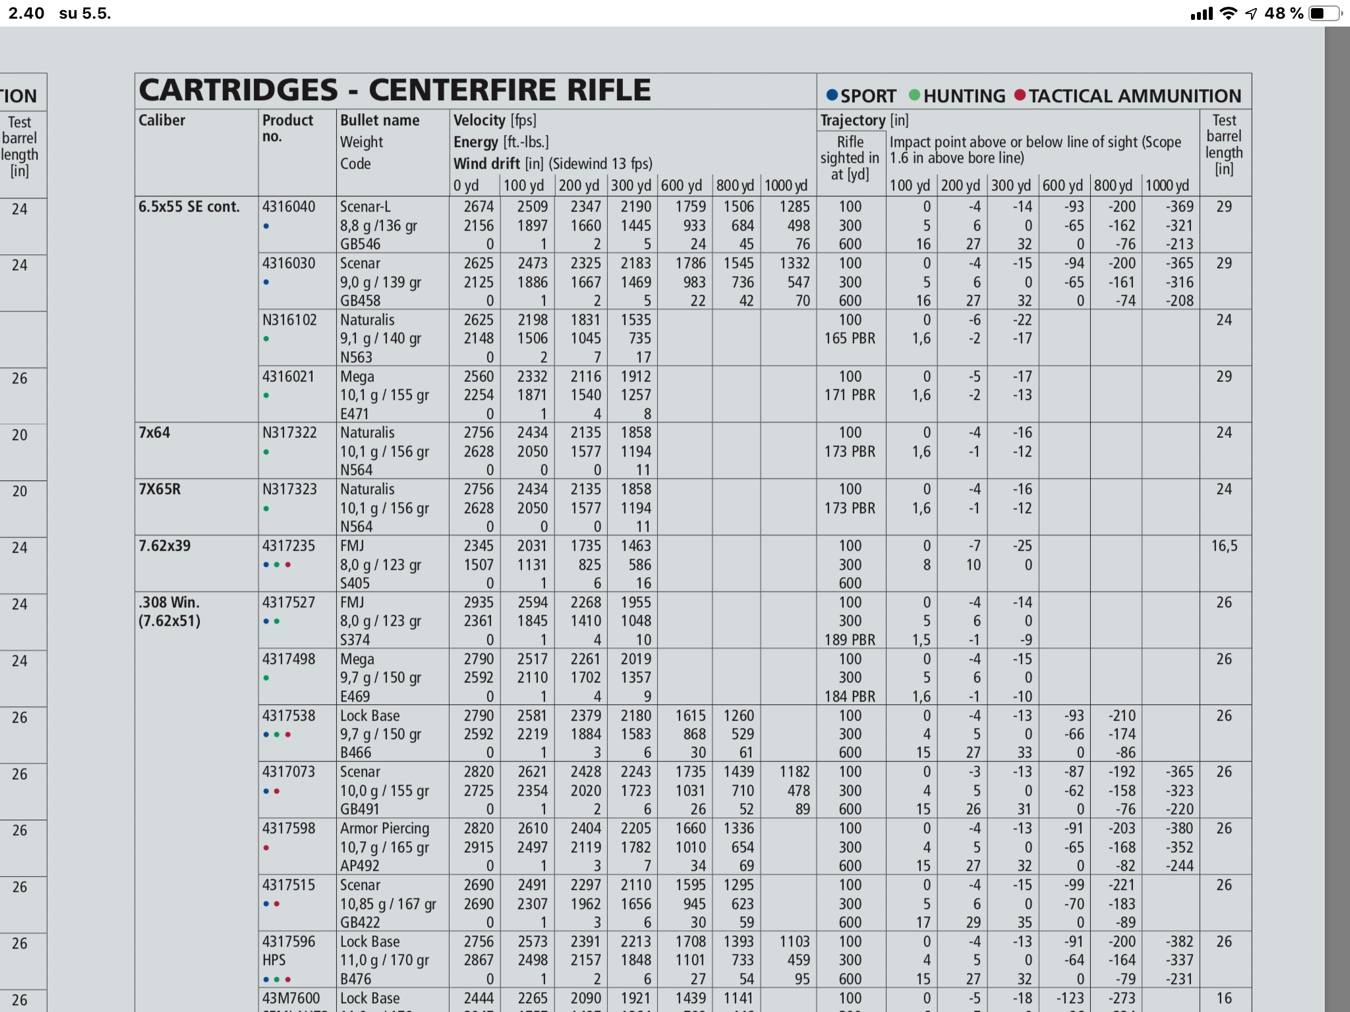Select bullet code AP492

(x=360, y=866)
